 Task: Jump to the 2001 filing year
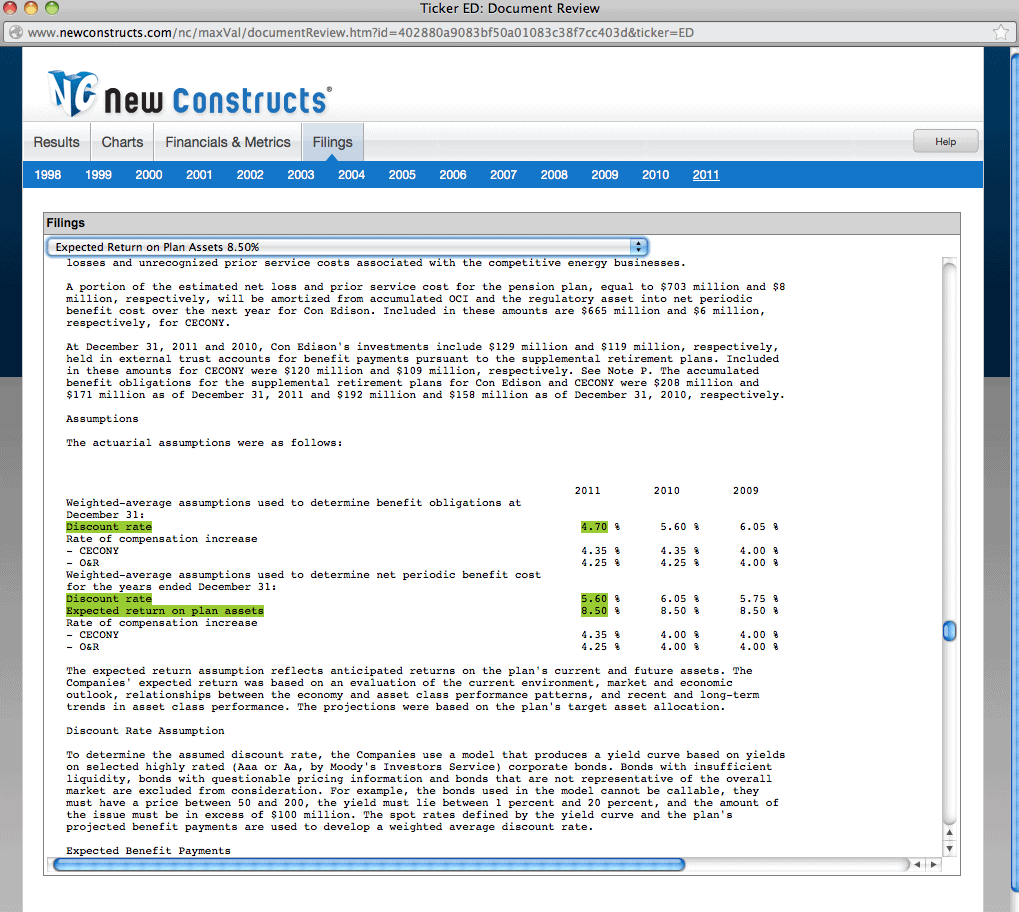coord(199,175)
